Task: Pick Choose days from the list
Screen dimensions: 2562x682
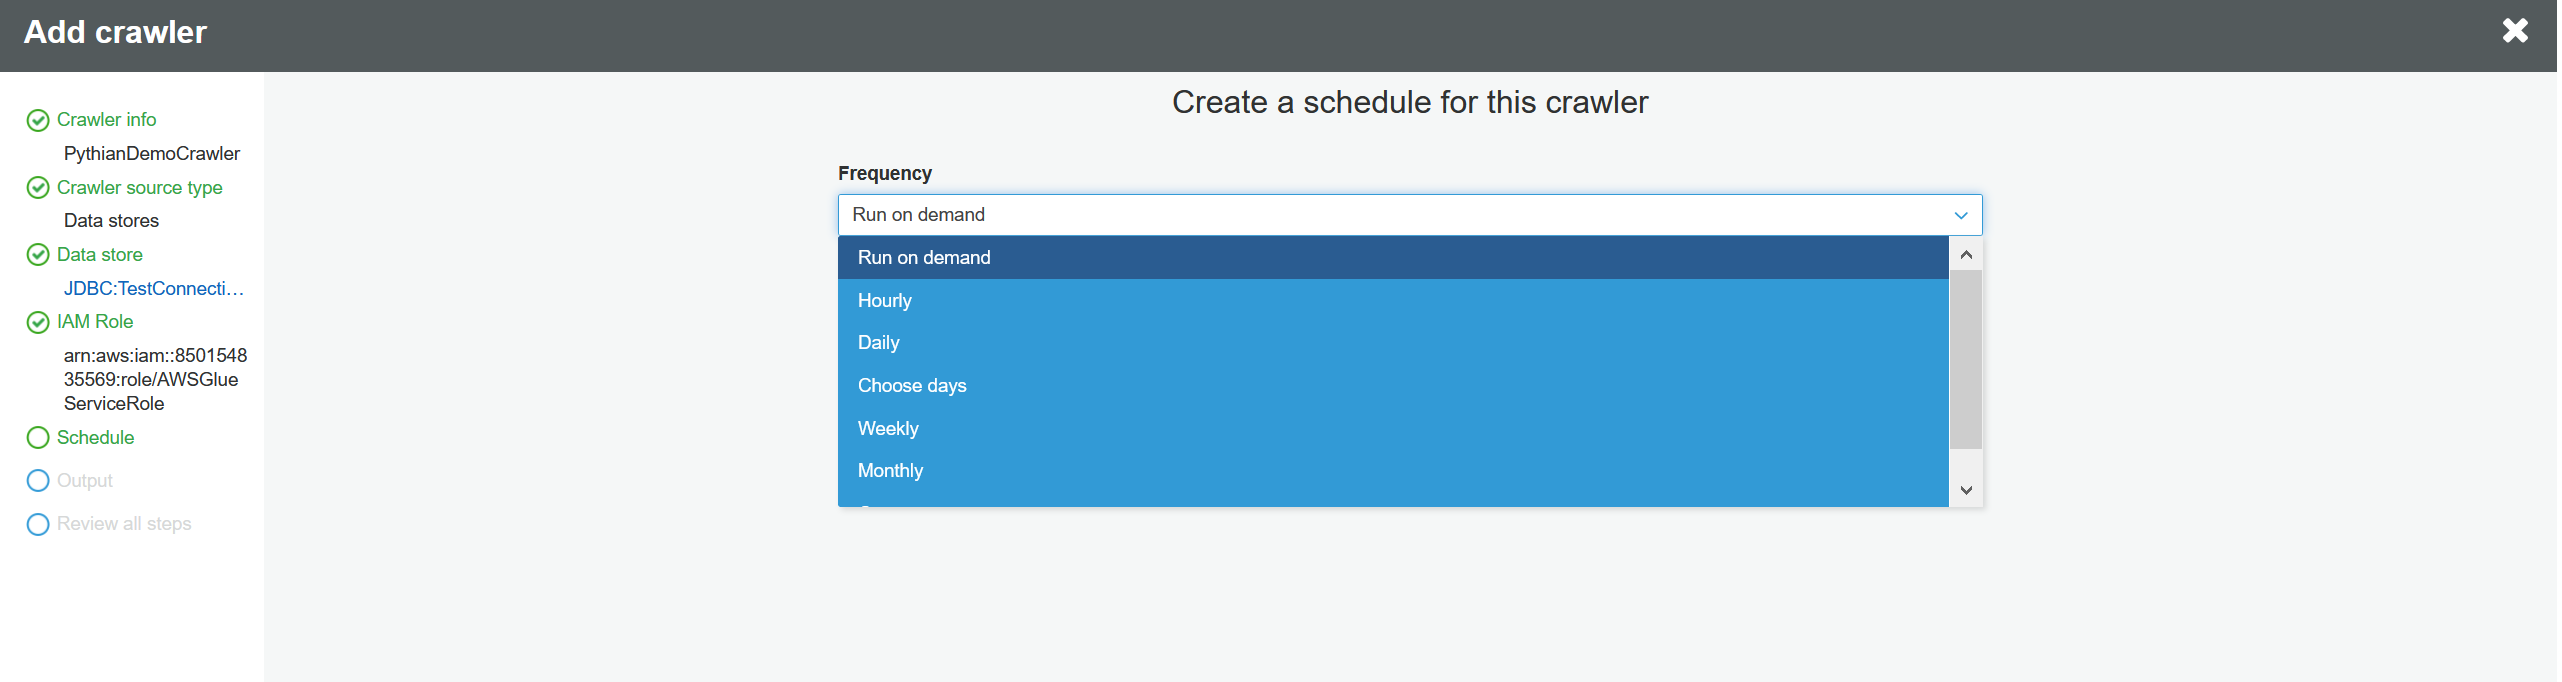Action: (912, 386)
